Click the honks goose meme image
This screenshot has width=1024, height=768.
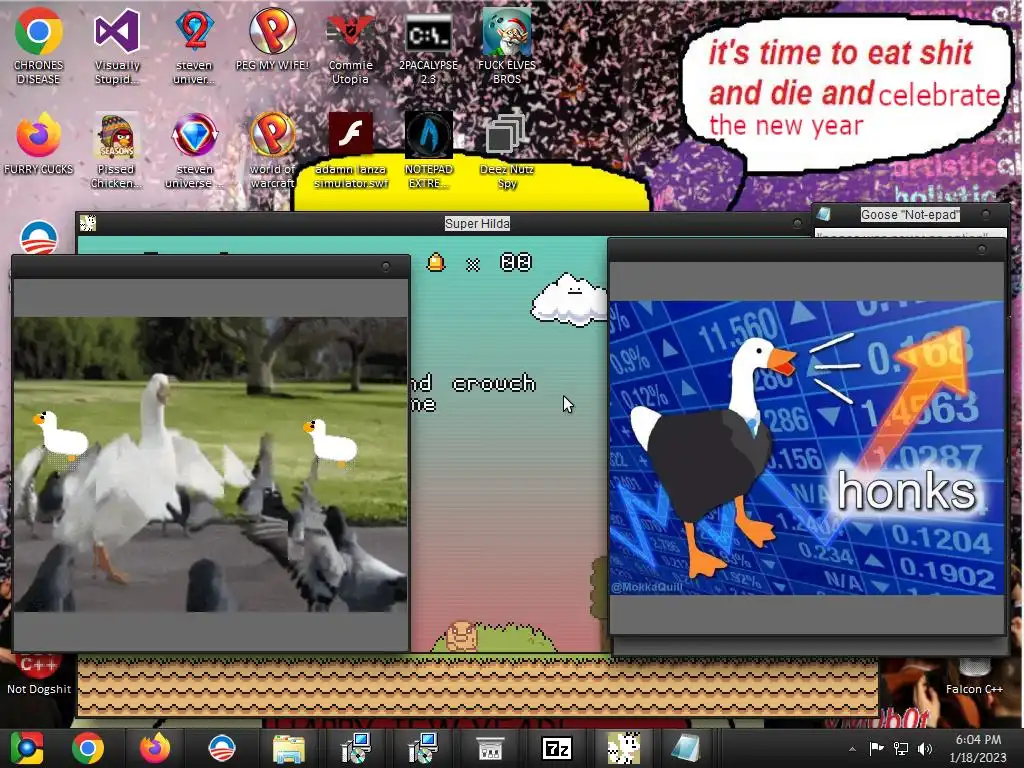pos(807,447)
